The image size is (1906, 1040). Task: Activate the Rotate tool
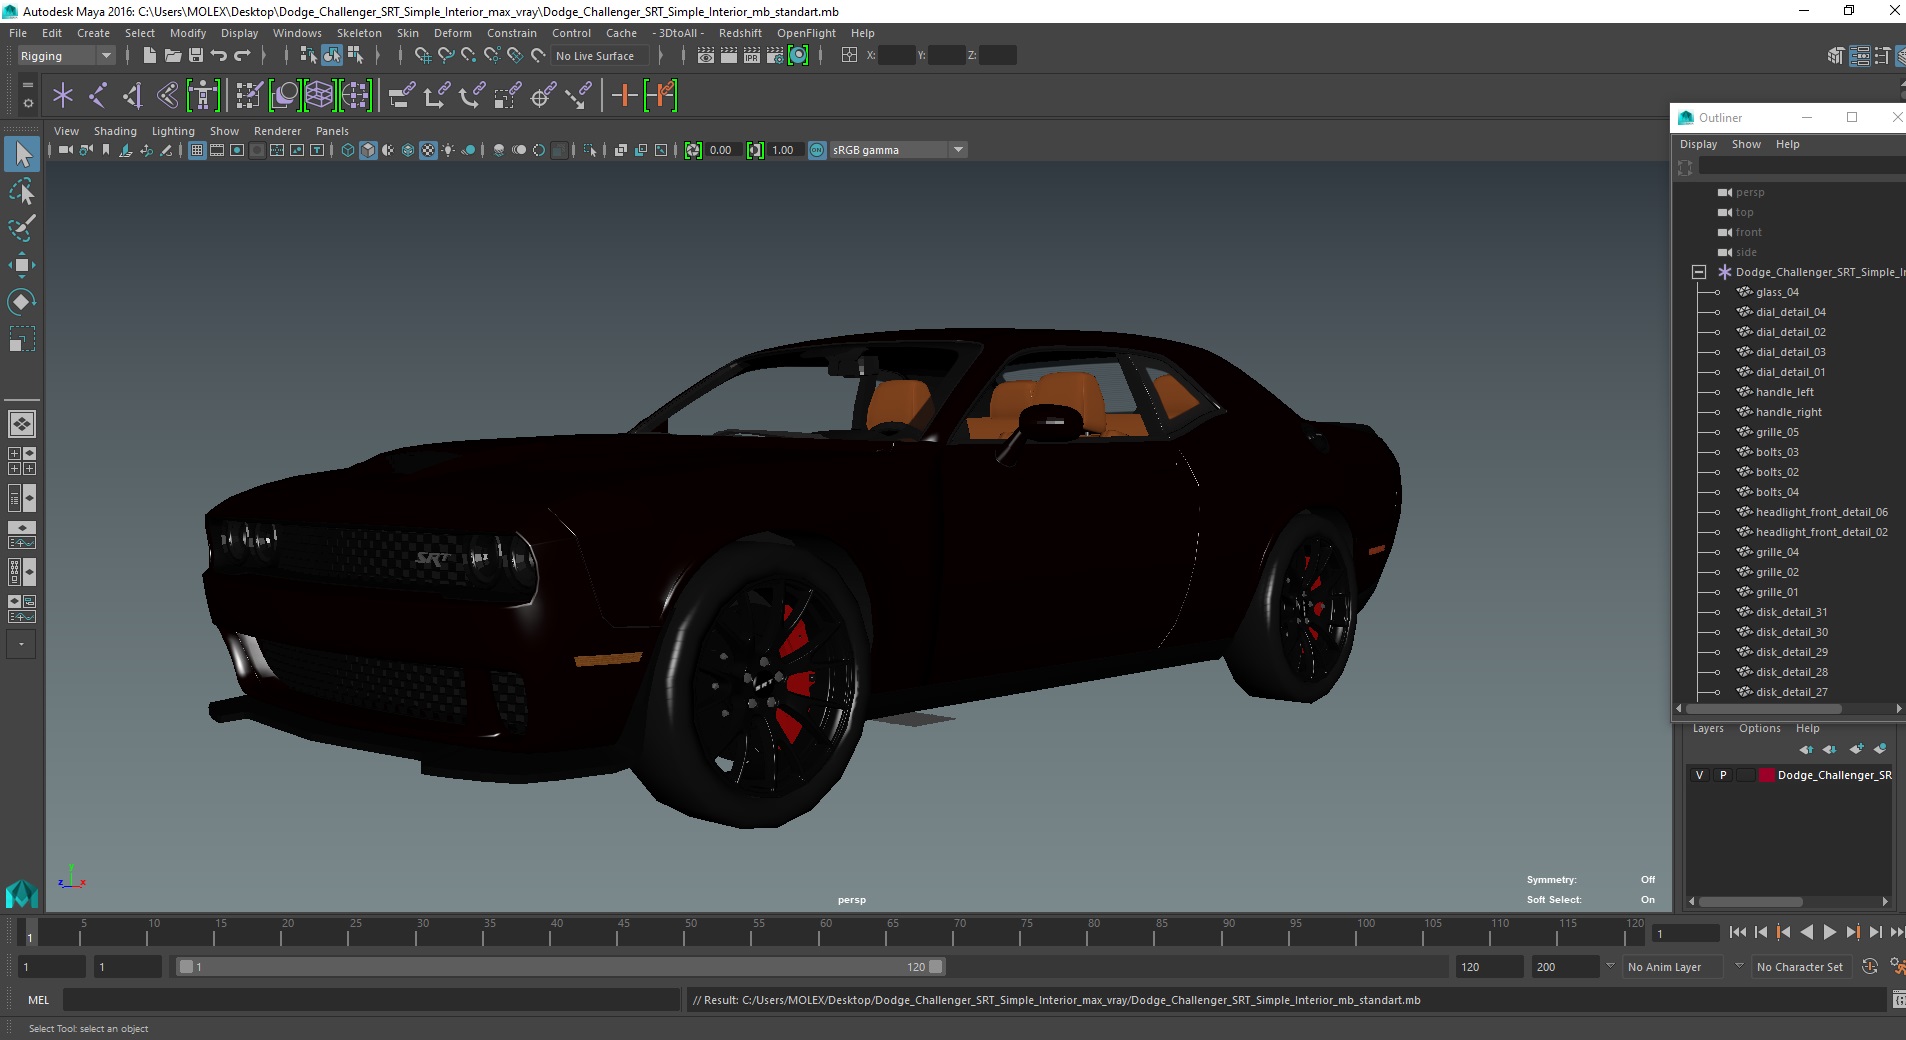22,302
